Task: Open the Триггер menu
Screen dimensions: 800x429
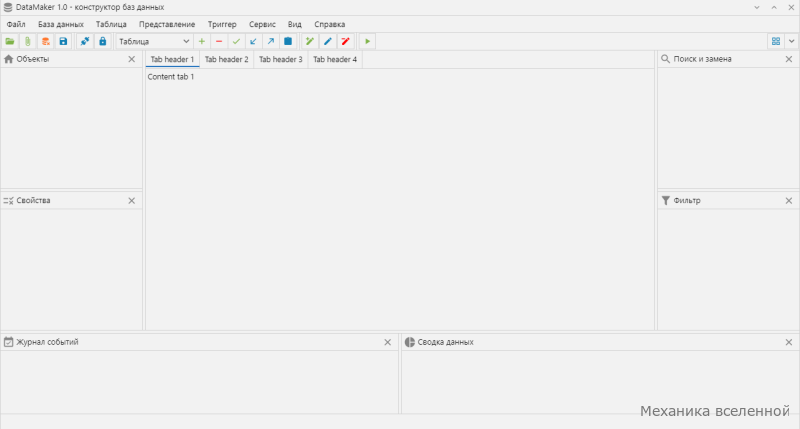Action: pos(222,24)
